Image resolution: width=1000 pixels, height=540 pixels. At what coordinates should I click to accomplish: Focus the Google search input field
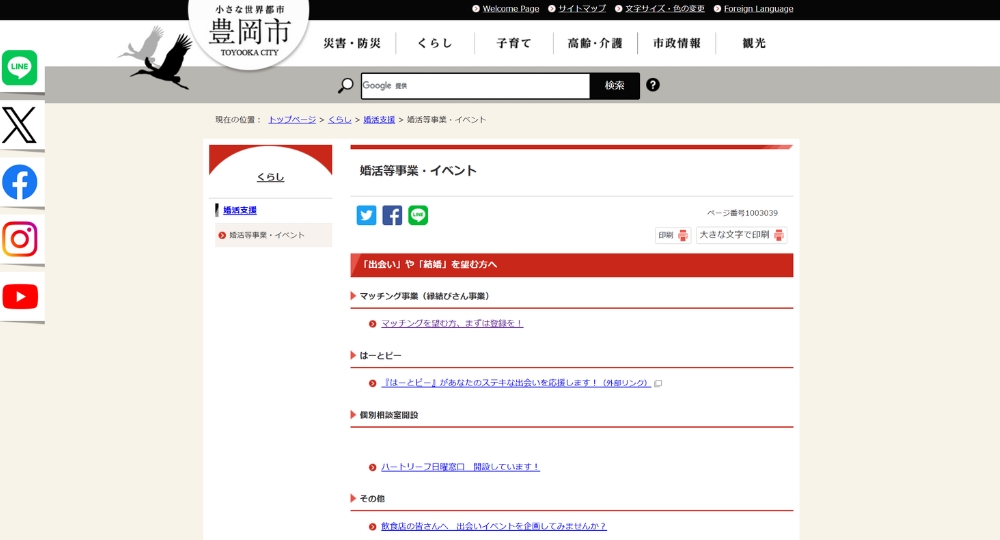click(475, 86)
